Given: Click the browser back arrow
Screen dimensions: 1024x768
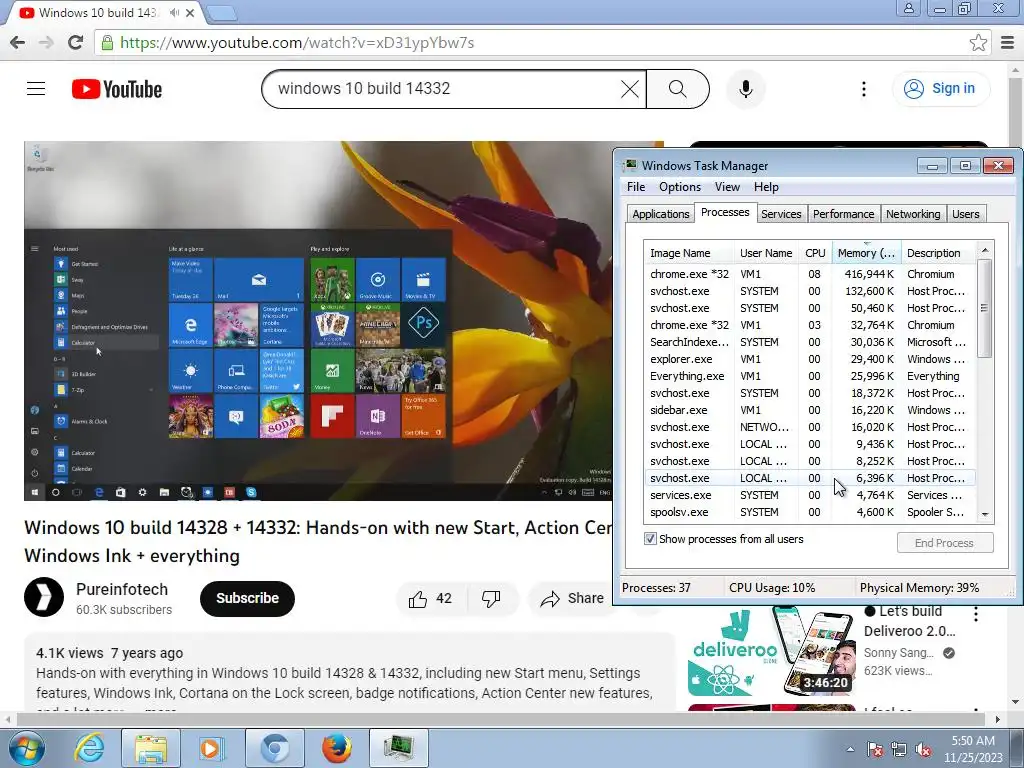Looking at the screenshot, I should 18,43.
